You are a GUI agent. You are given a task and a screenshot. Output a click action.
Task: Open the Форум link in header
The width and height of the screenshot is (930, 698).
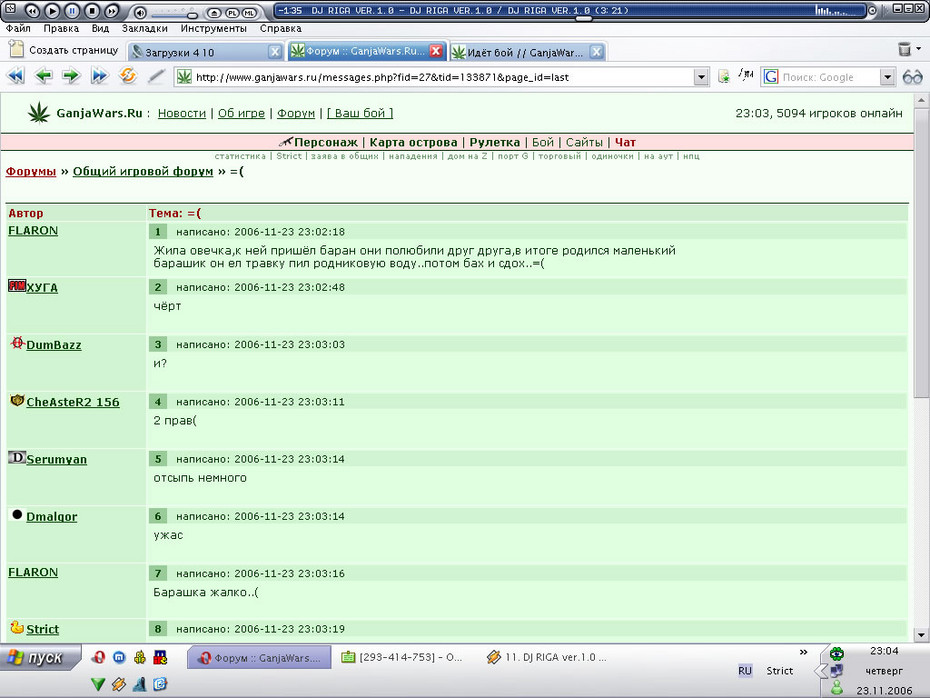click(x=296, y=113)
